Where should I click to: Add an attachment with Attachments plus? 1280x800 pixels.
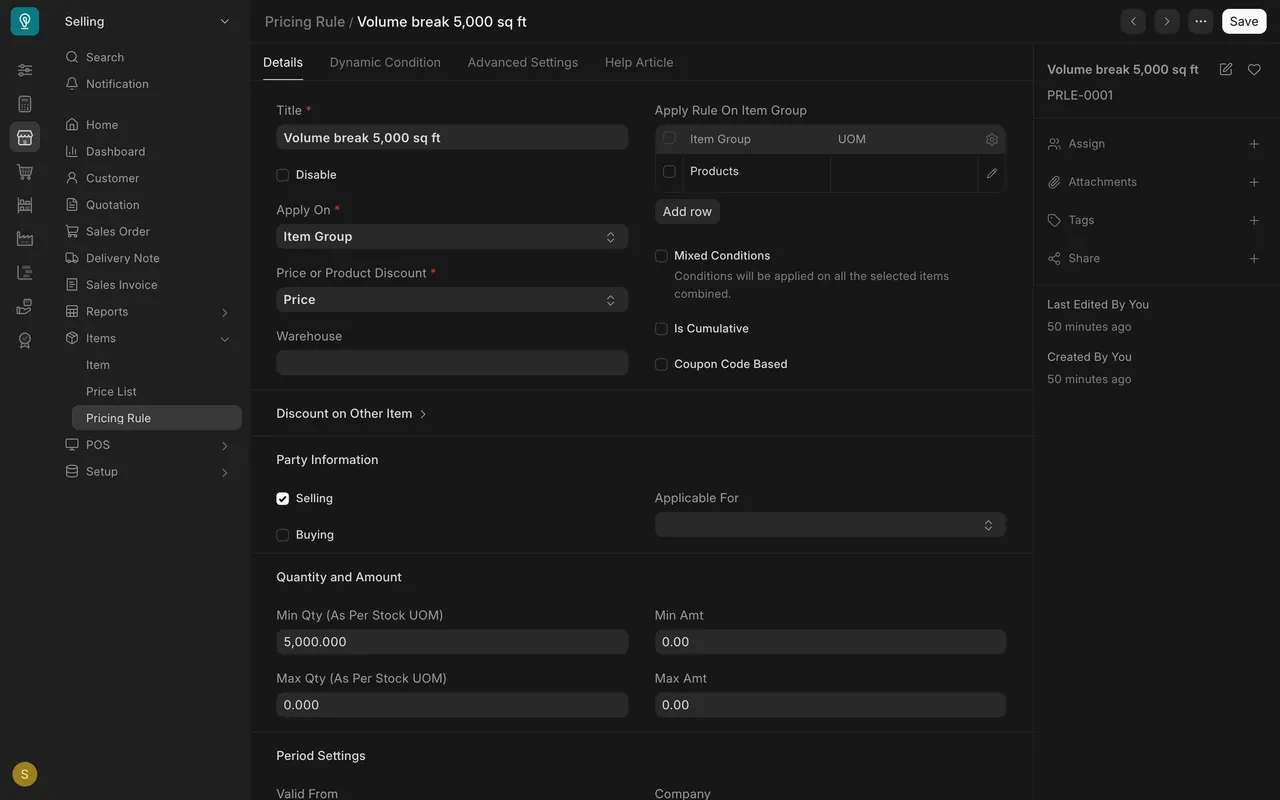tap(1254, 182)
